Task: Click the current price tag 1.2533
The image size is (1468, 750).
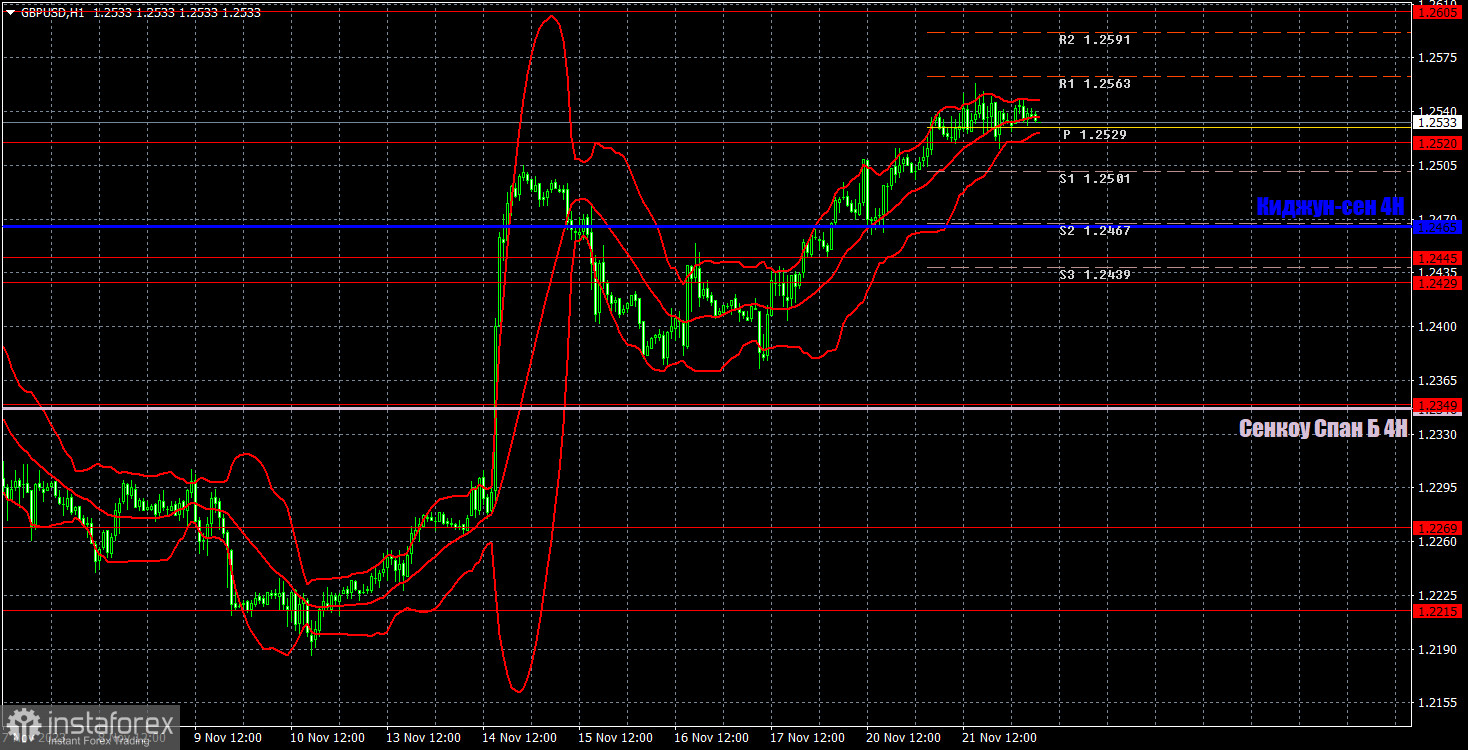Action: [x=1438, y=123]
